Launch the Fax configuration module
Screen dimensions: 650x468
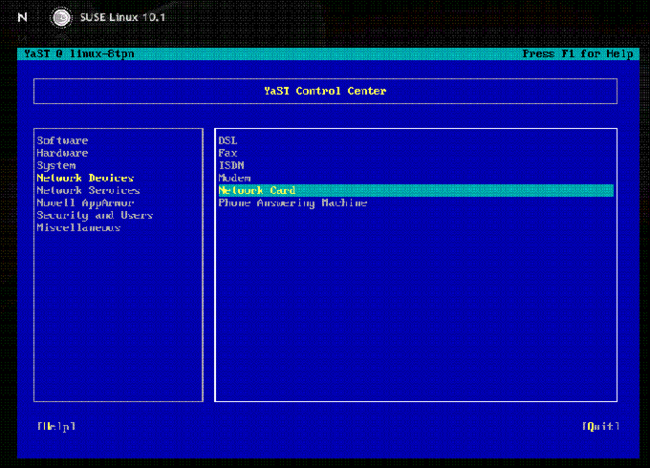point(228,153)
